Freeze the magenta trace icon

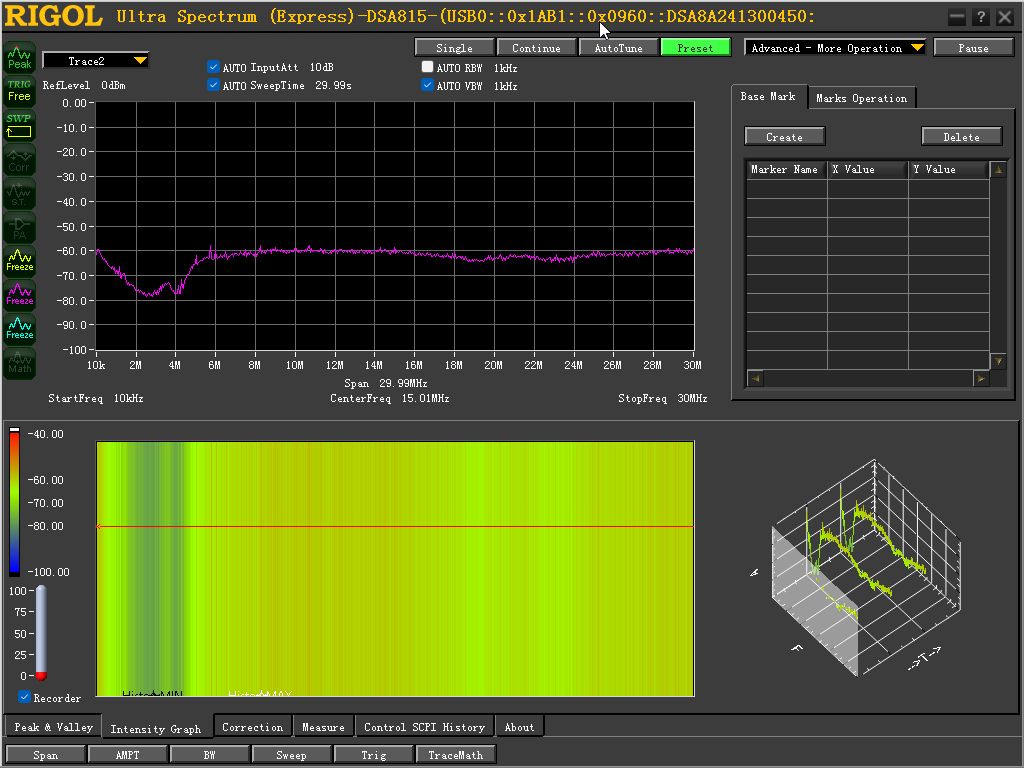coord(20,295)
